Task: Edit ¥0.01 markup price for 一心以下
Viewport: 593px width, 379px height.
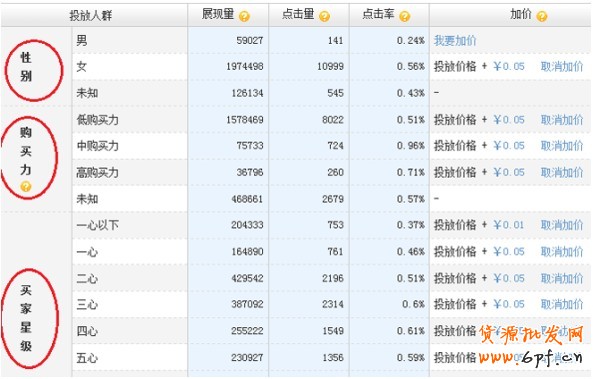Action: (x=509, y=225)
